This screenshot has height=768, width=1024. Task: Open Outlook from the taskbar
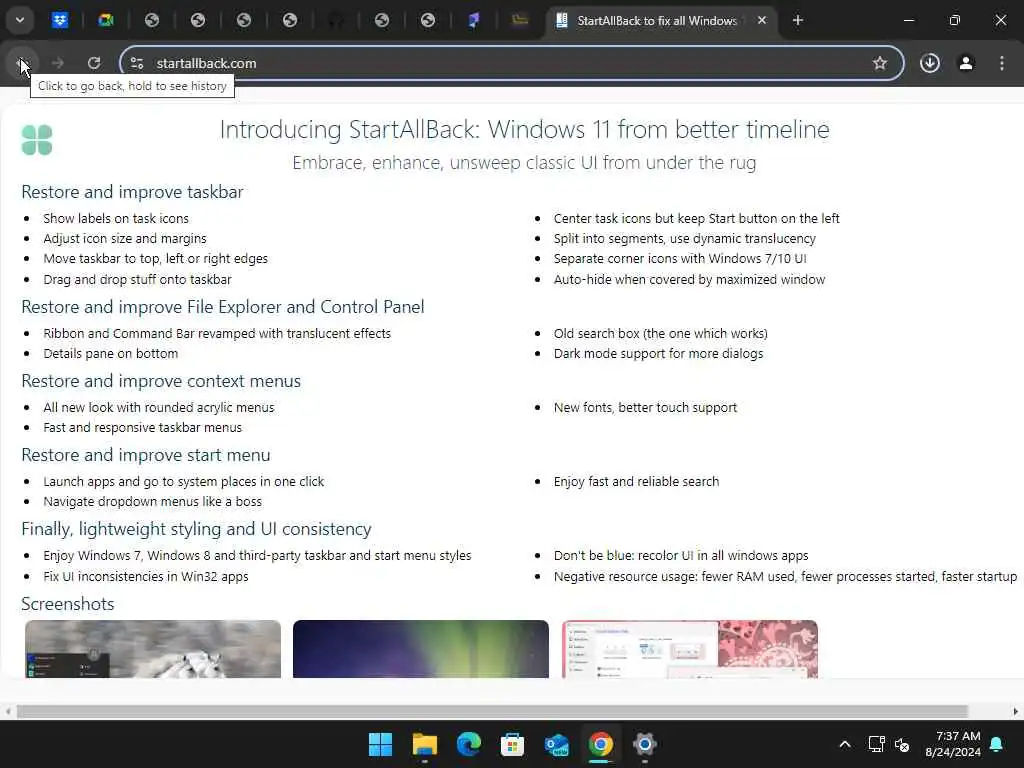[x=556, y=744]
